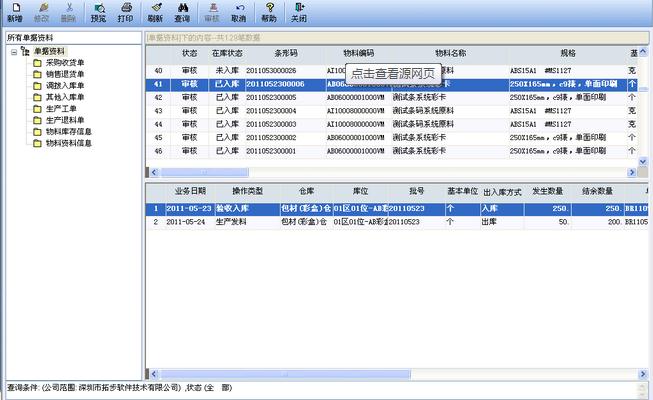653x400 pixels.
Task: Open 帮助 (Help) from the toolbar
Action: click(x=269, y=12)
